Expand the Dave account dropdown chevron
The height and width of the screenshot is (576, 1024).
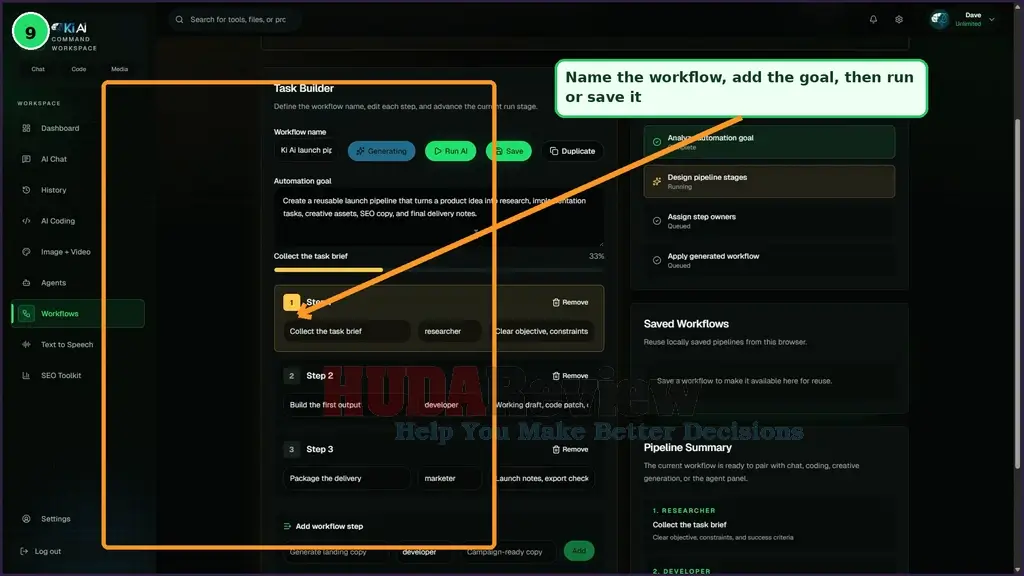[991, 20]
